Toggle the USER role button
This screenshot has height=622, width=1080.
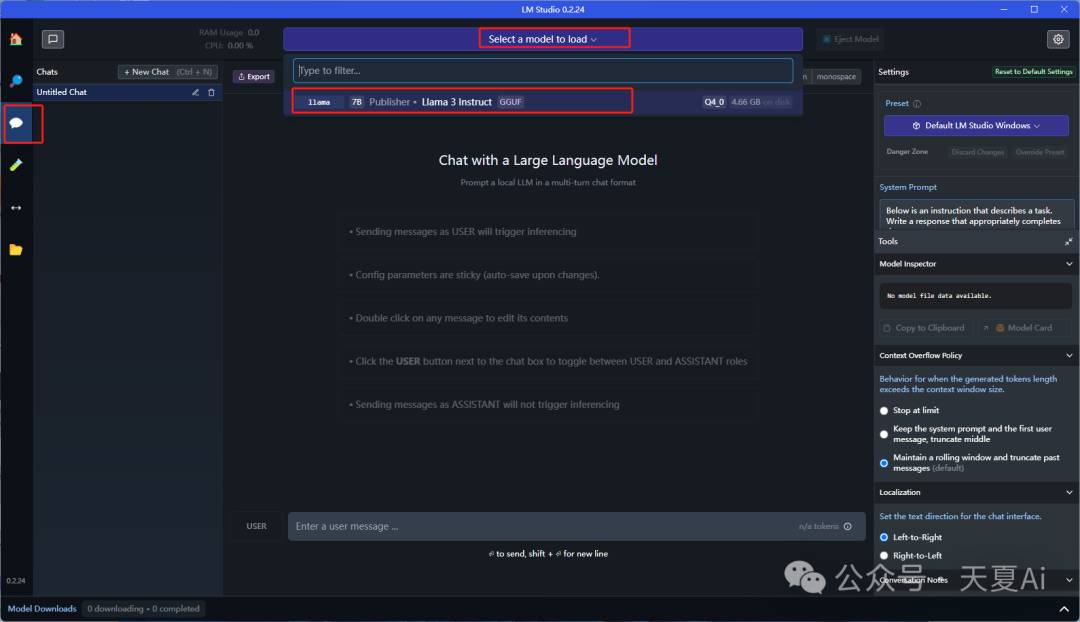[256, 527]
